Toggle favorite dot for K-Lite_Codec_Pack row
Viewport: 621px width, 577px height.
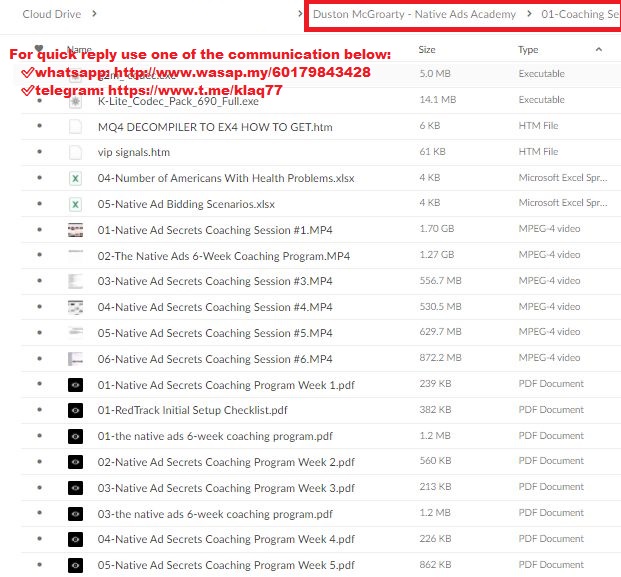pos(39,101)
